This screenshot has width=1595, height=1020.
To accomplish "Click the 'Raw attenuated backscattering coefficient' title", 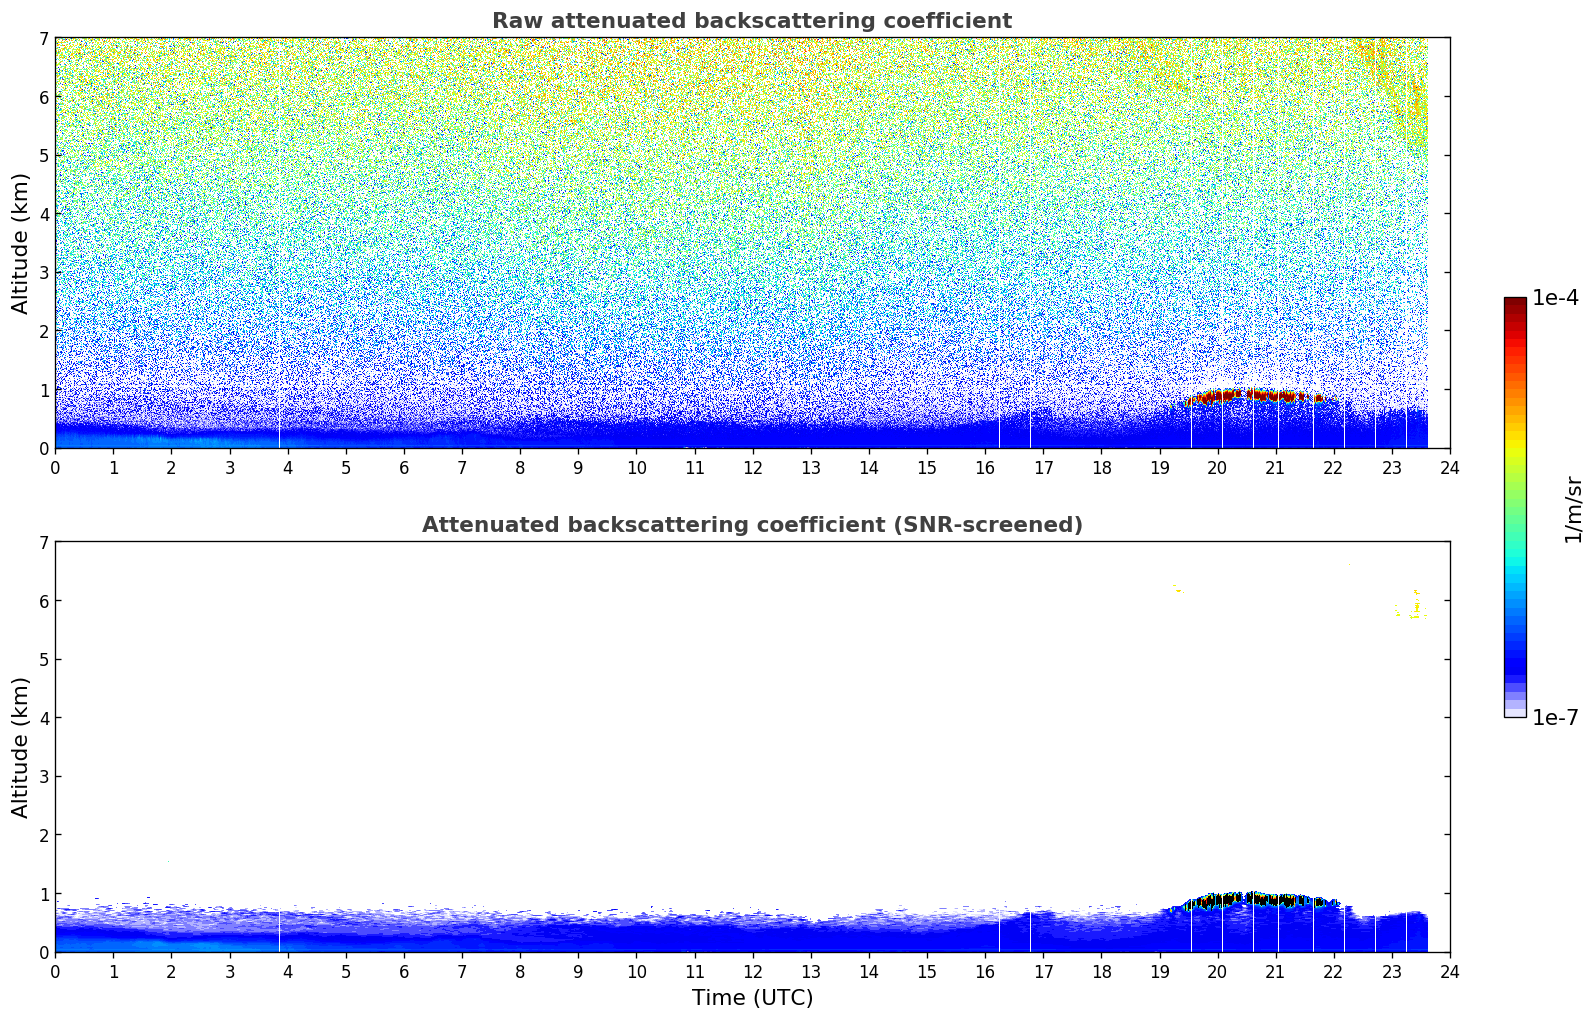I will pyautogui.click(x=752, y=21).
